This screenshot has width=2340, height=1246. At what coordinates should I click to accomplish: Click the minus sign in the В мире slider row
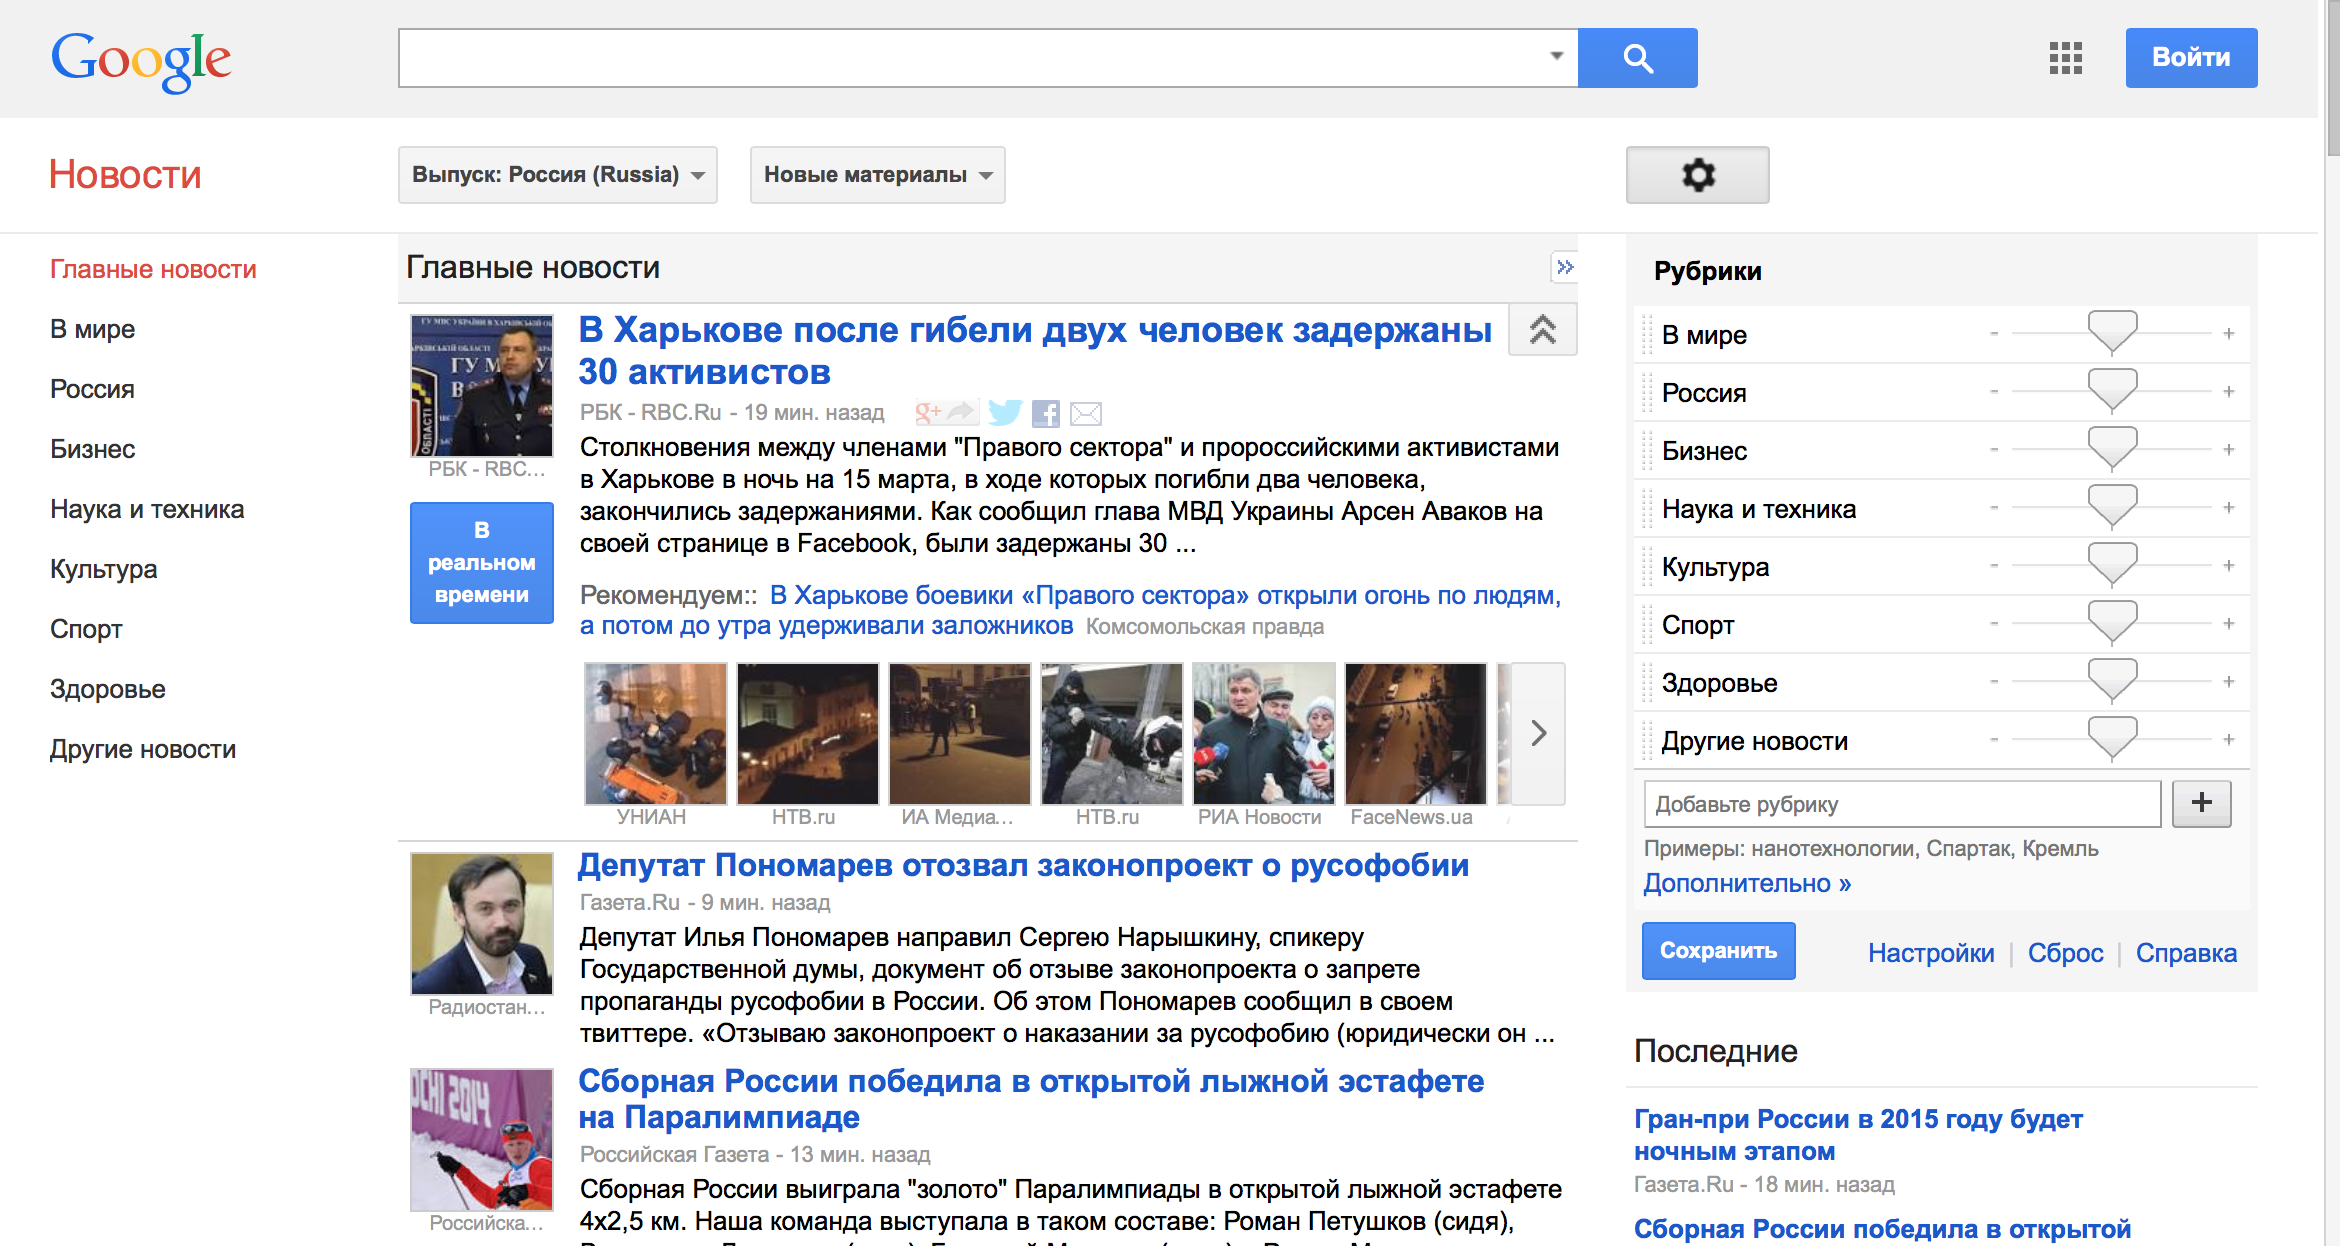pos(1994,334)
